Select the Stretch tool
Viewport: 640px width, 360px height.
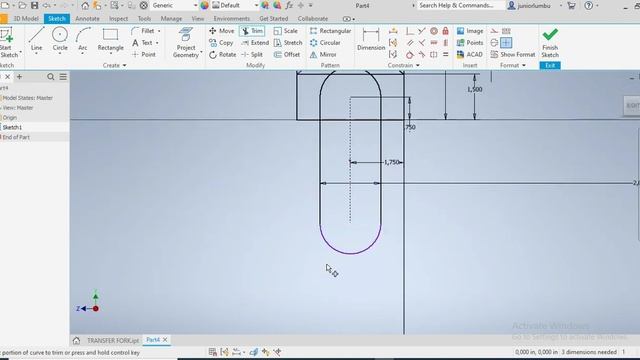[288, 43]
